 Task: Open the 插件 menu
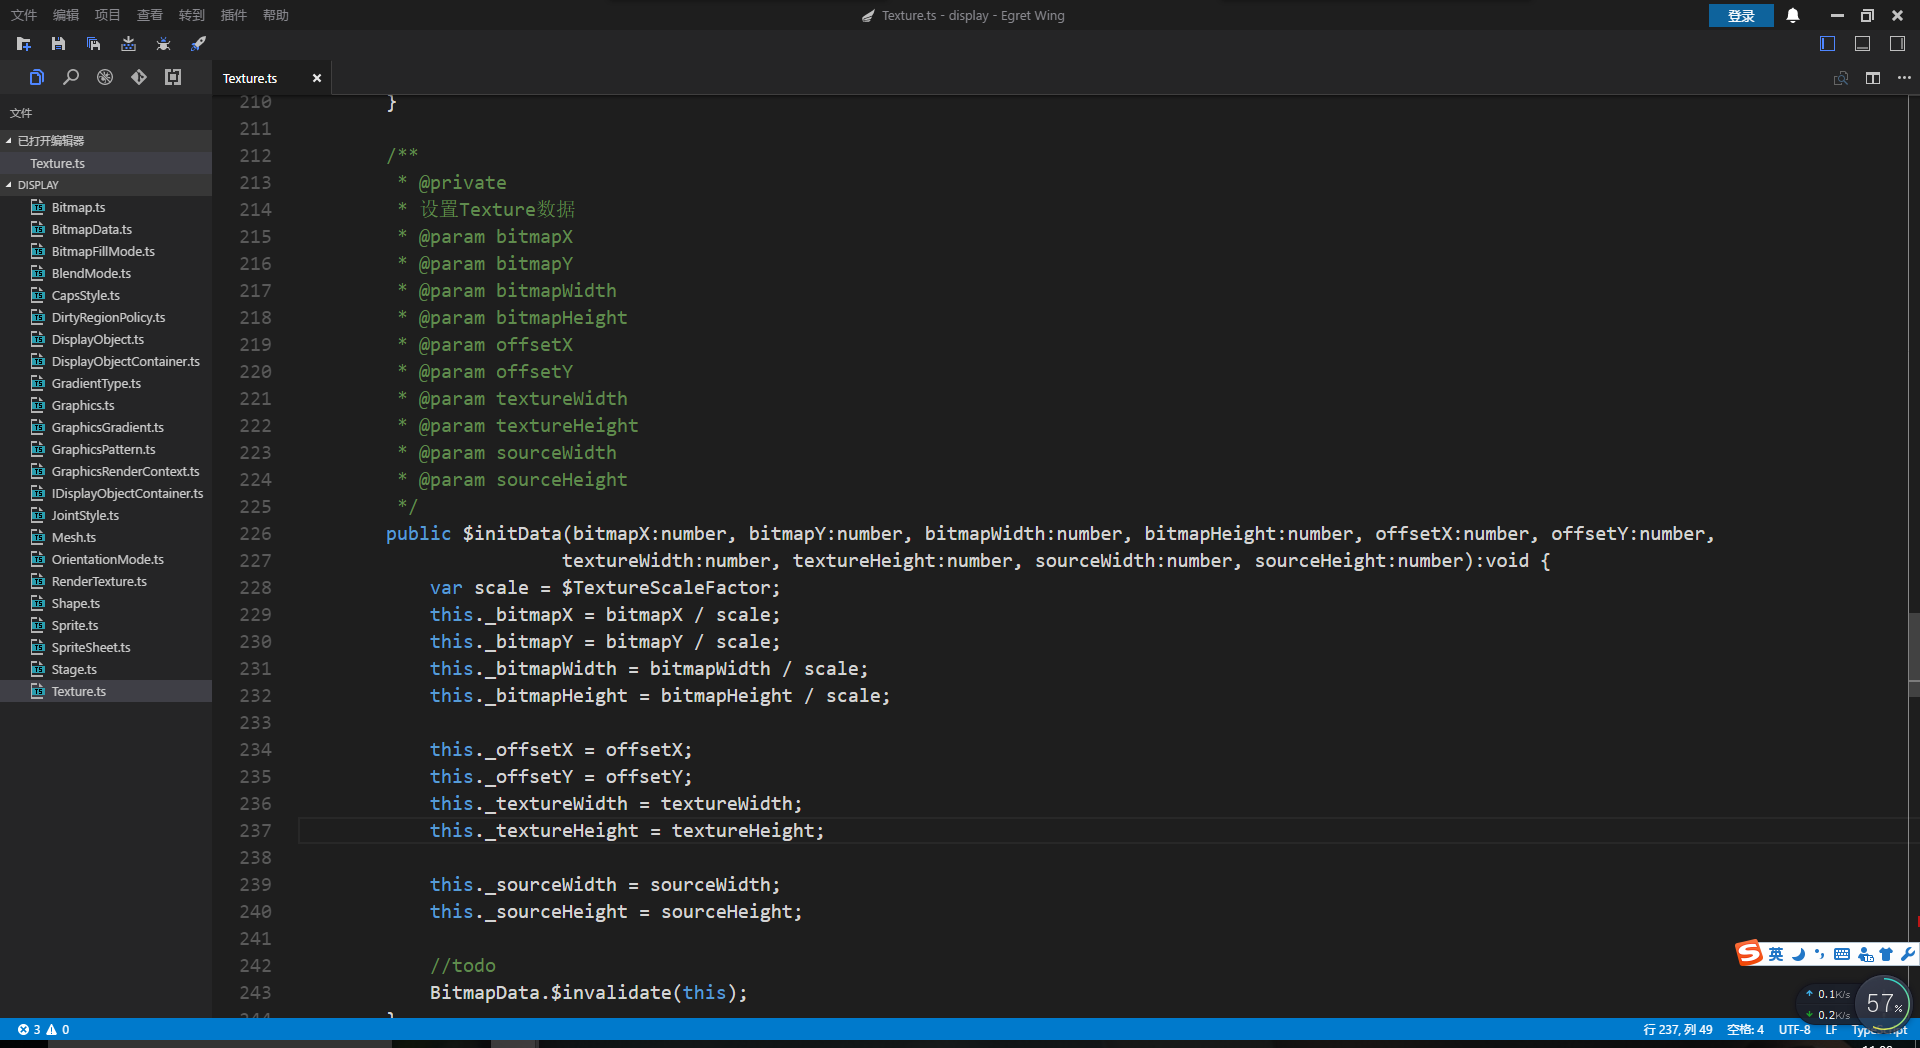click(x=234, y=15)
